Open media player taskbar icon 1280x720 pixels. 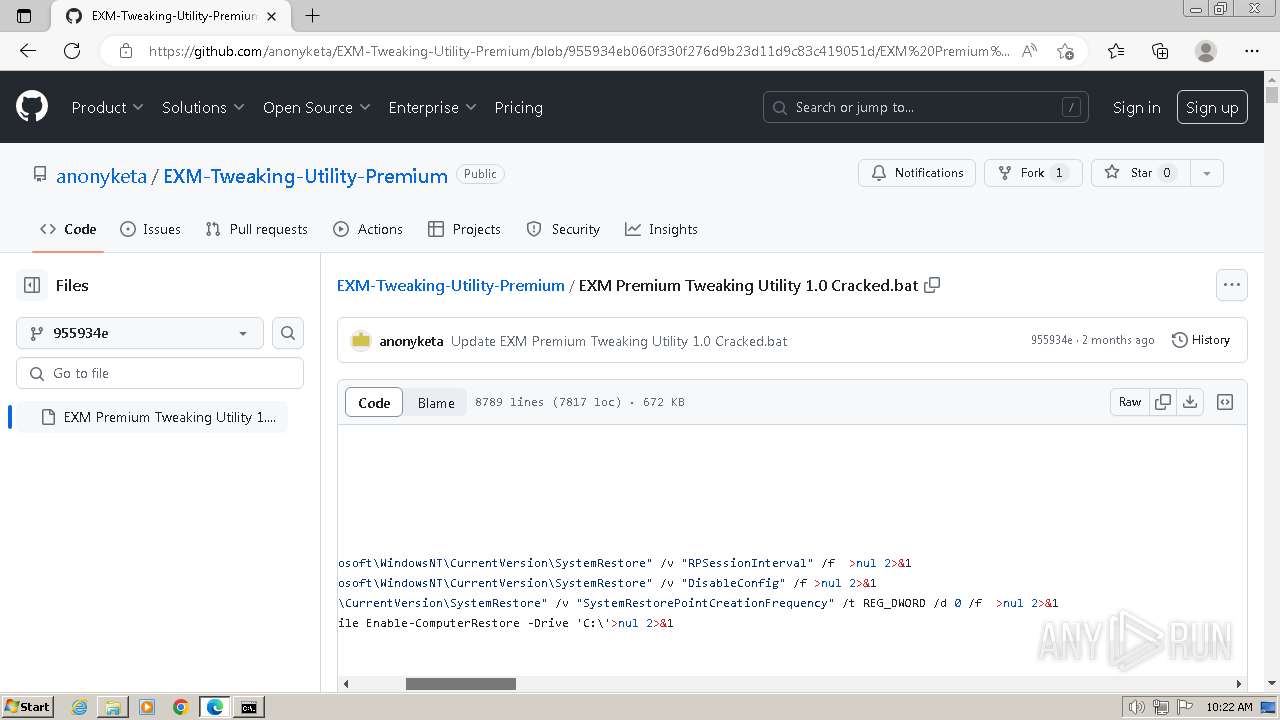[x=146, y=707]
